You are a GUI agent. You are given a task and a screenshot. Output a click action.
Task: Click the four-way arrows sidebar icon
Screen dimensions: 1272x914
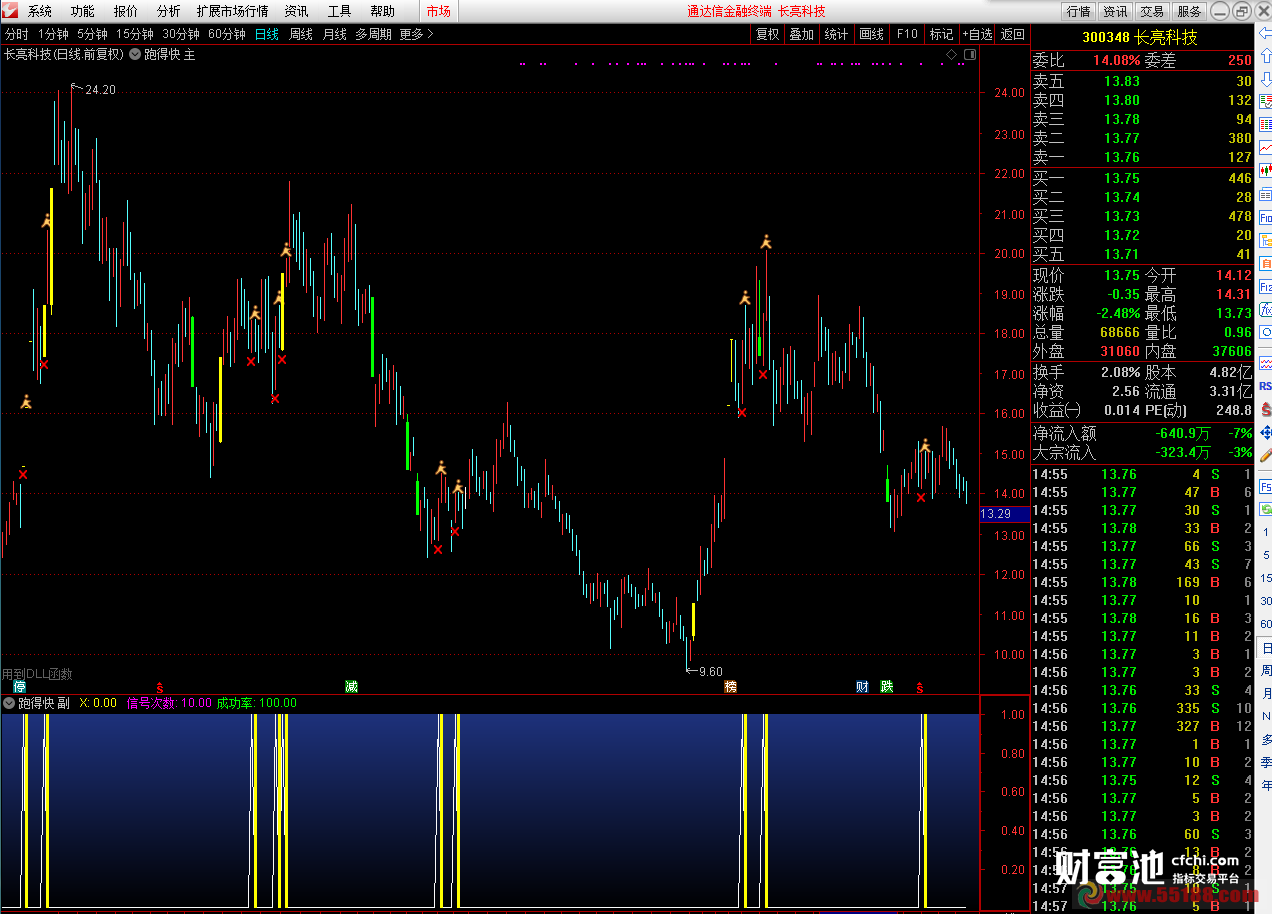click(x=1265, y=432)
